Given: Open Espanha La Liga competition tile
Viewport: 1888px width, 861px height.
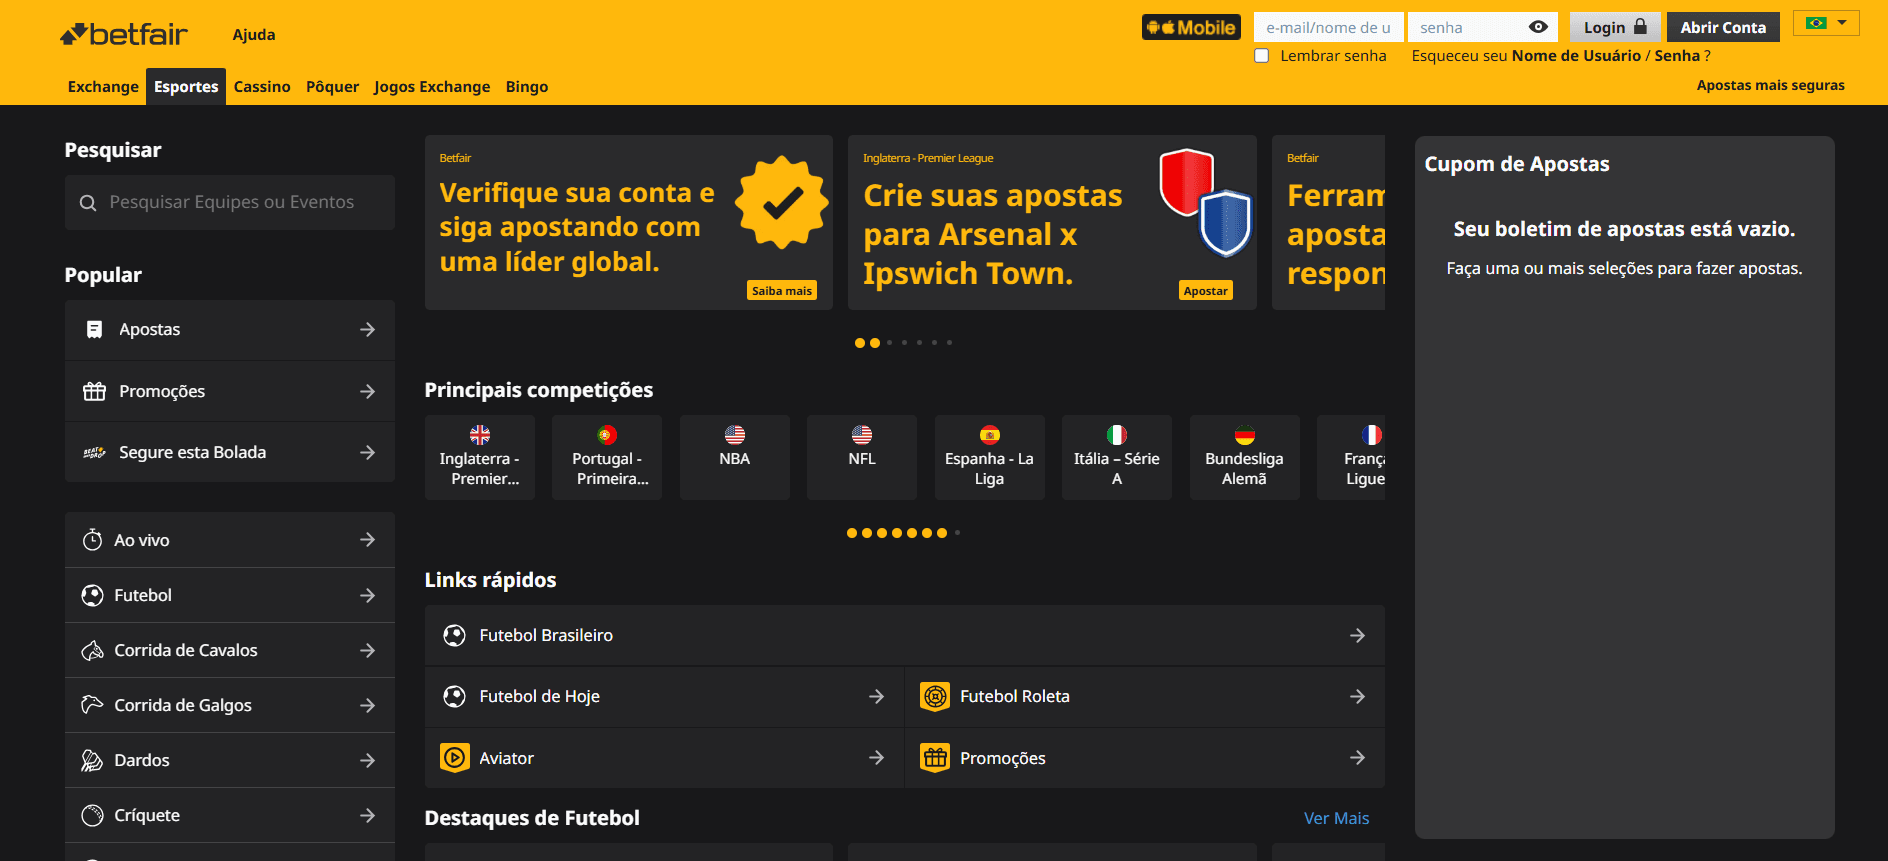Looking at the screenshot, I should coord(990,457).
